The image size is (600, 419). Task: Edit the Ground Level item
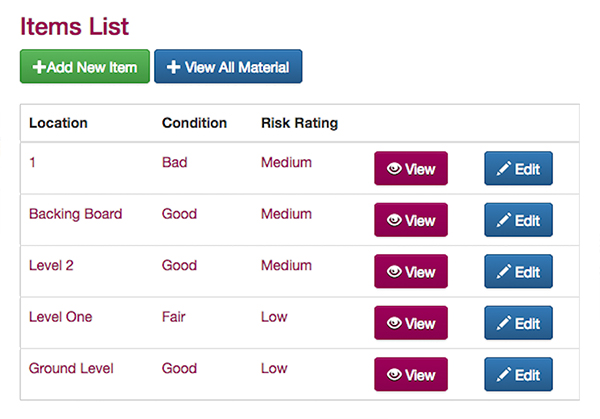coord(518,375)
